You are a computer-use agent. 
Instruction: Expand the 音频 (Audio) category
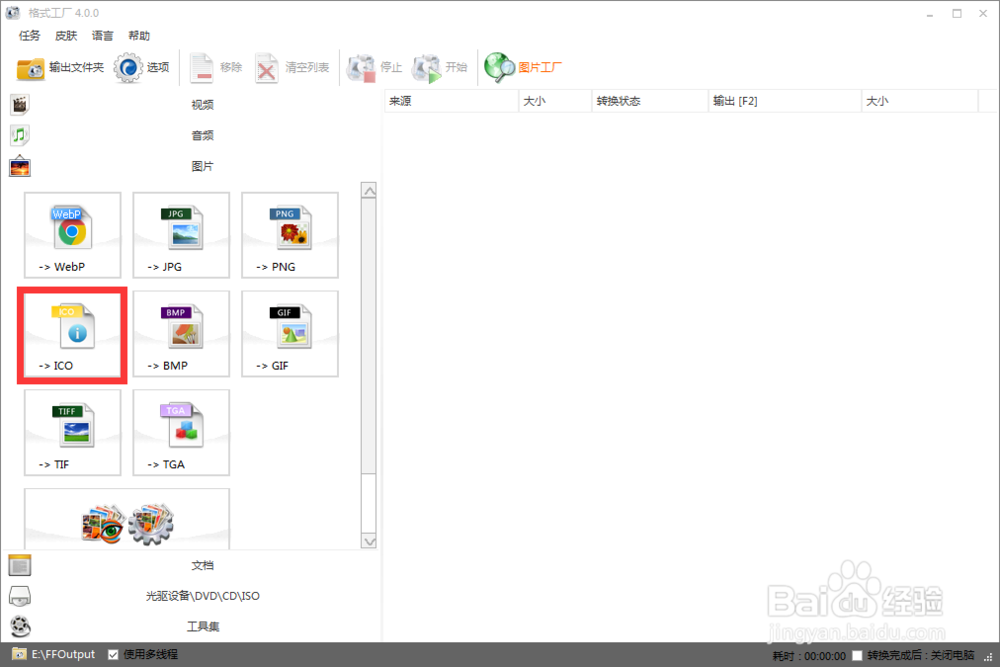[202, 134]
